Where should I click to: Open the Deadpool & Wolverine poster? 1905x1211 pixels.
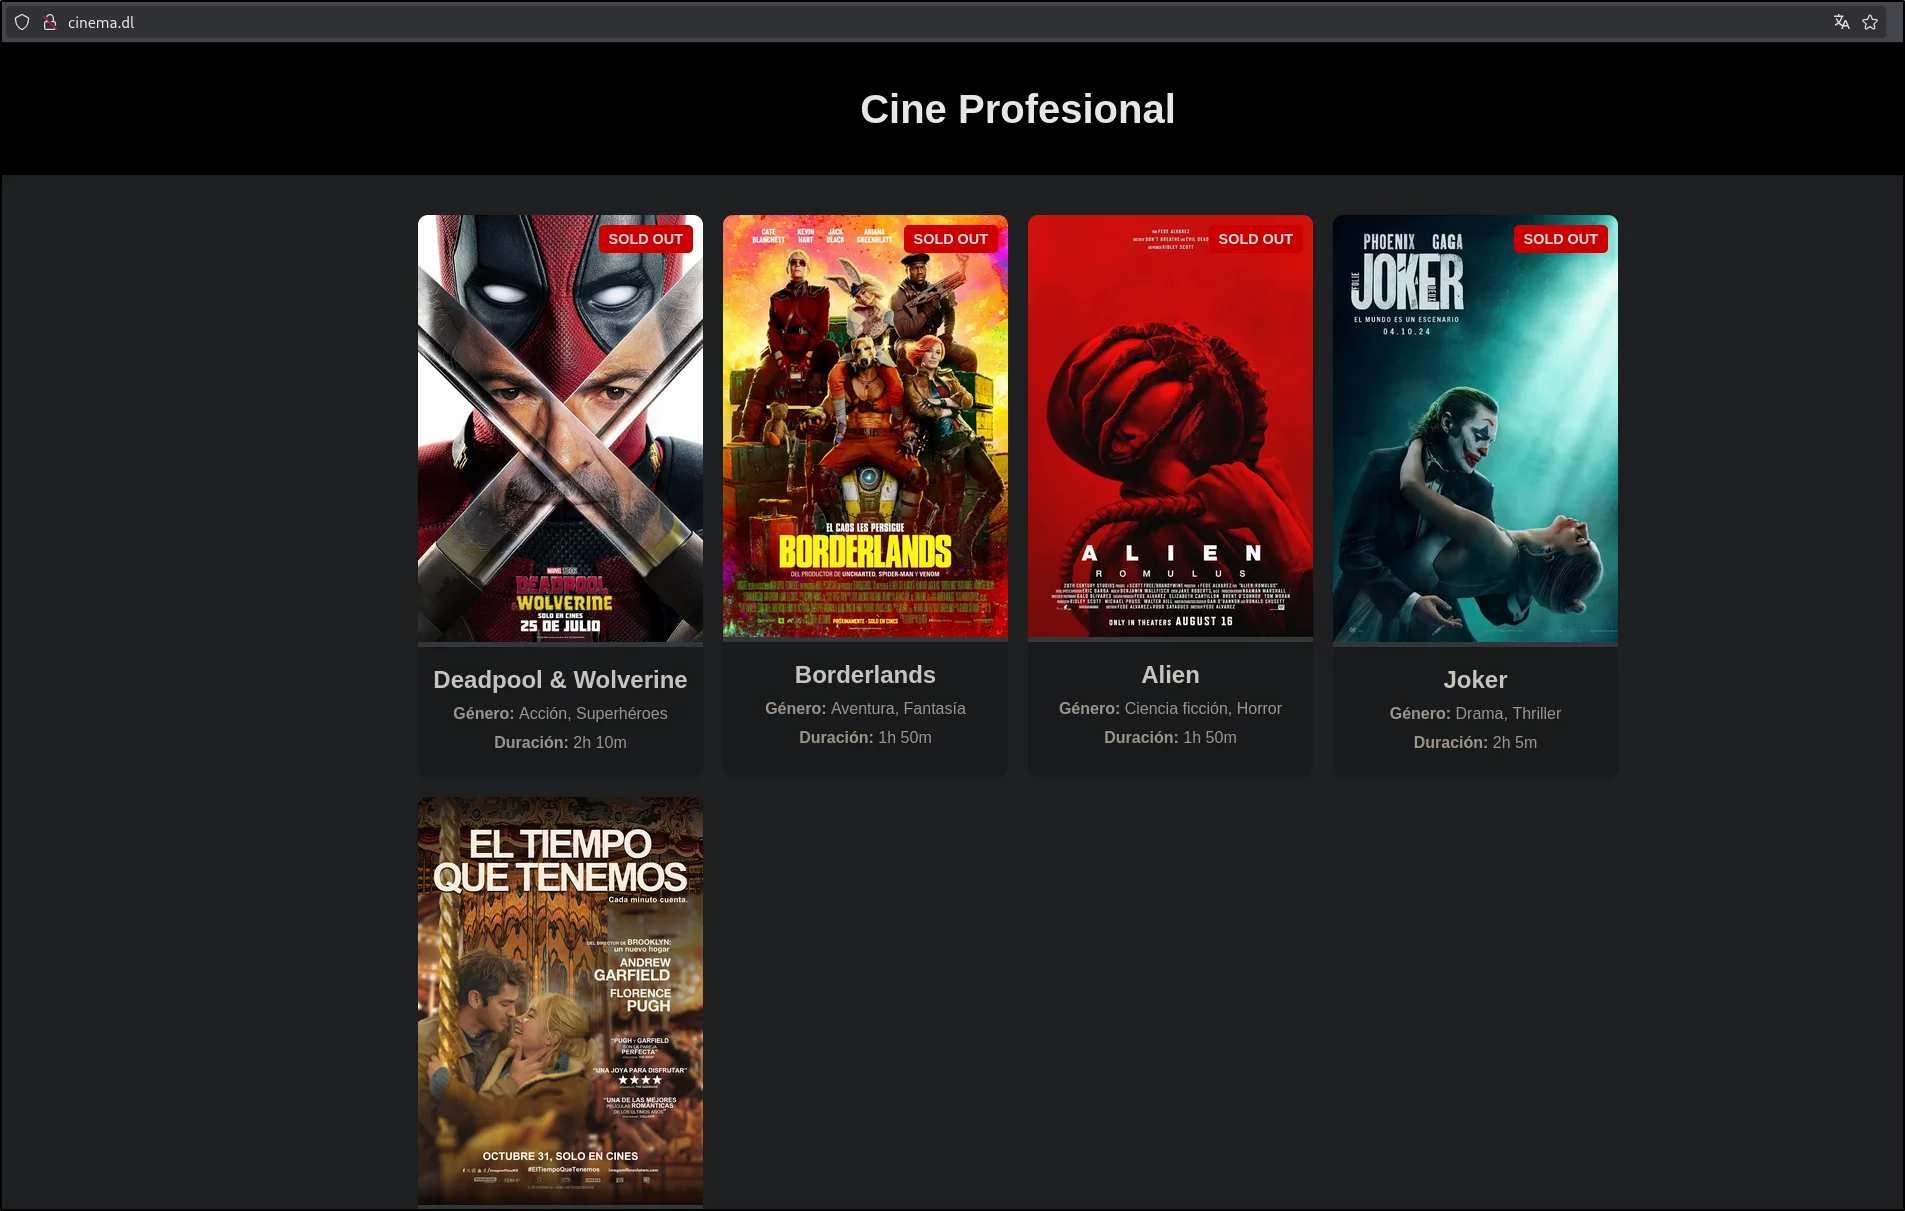560,428
